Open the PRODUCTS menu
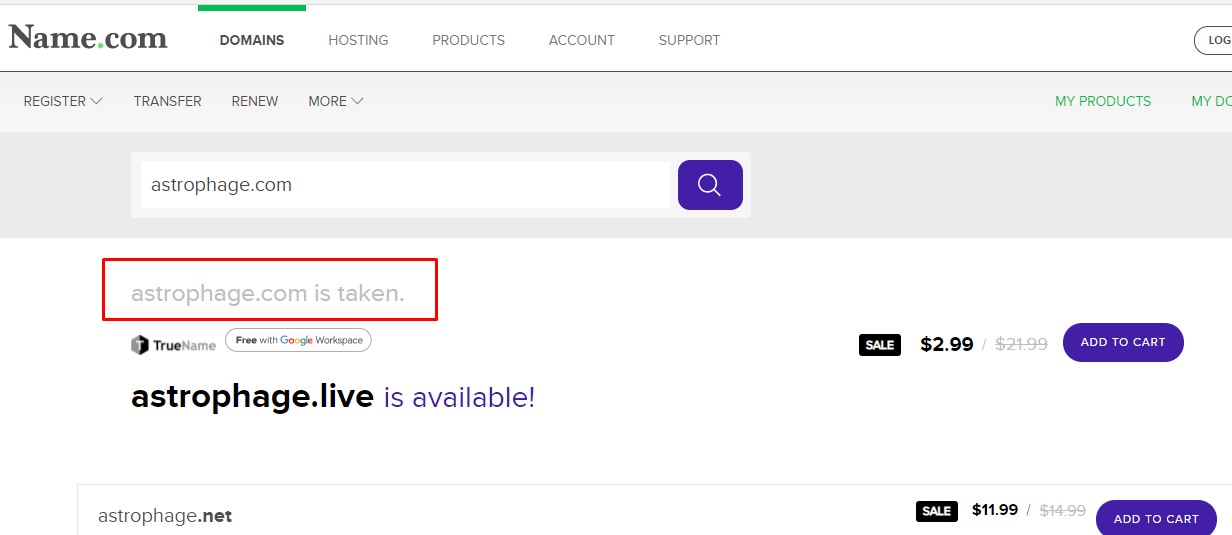The height and width of the screenshot is (535, 1232). [468, 40]
